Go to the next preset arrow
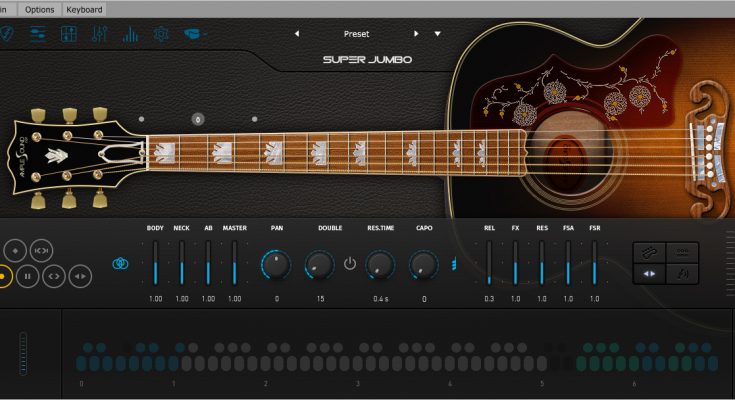This screenshot has width=735, height=400. coord(417,34)
